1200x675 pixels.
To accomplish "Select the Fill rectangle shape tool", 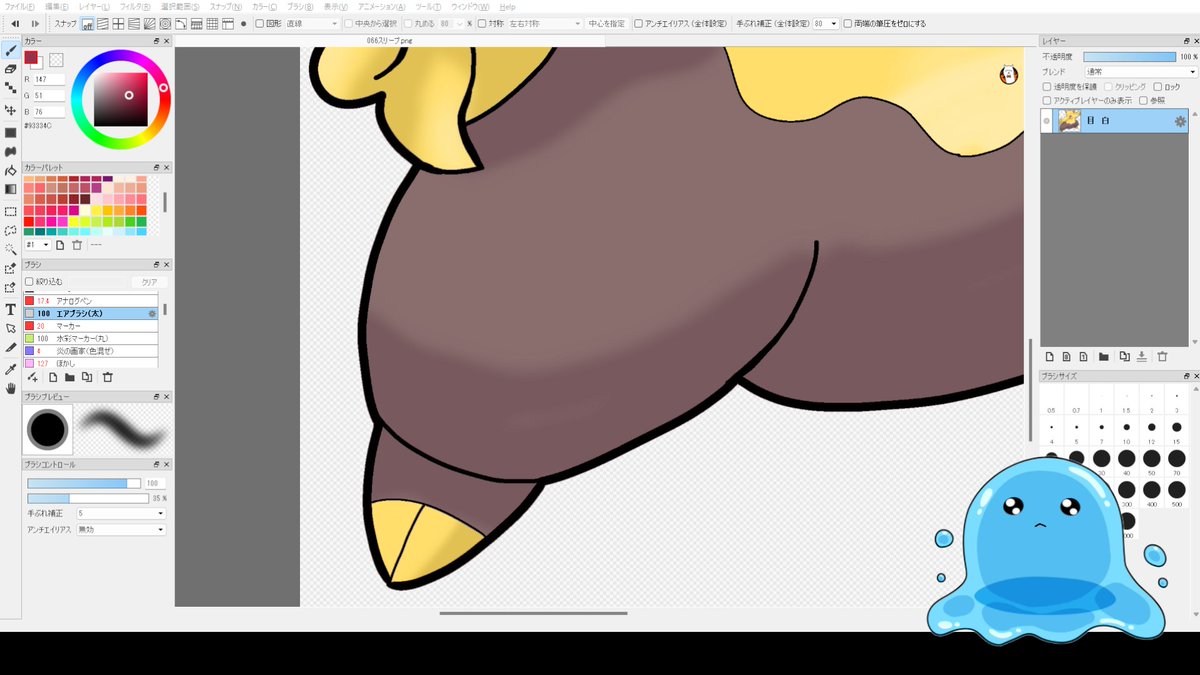I will [10, 131].
